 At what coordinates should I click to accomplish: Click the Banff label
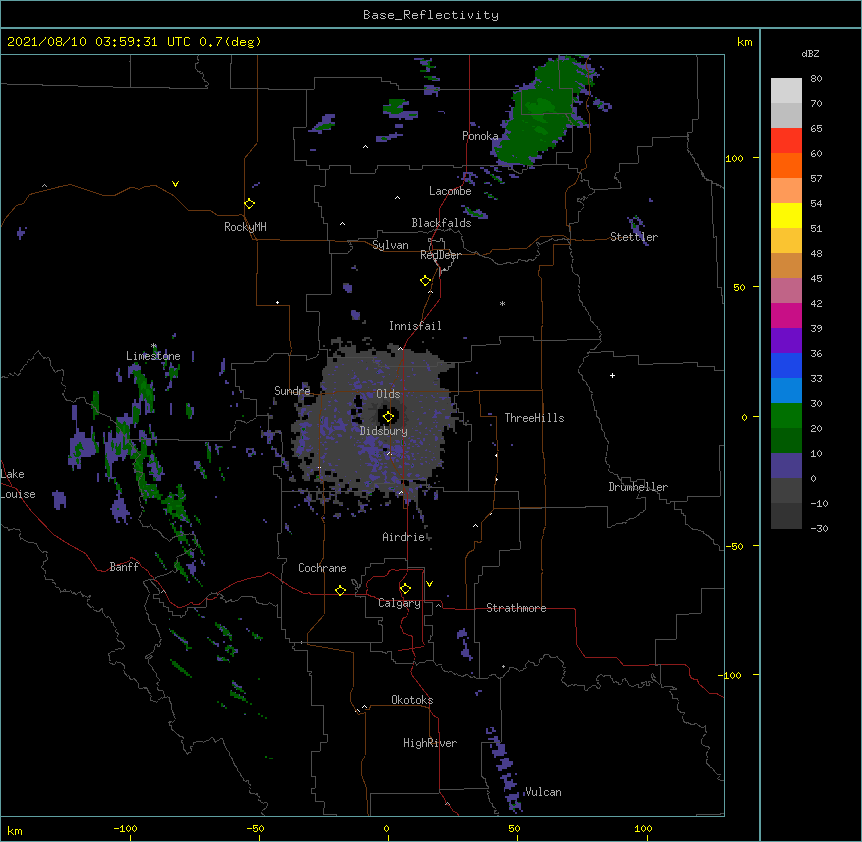tap(124, 567)
